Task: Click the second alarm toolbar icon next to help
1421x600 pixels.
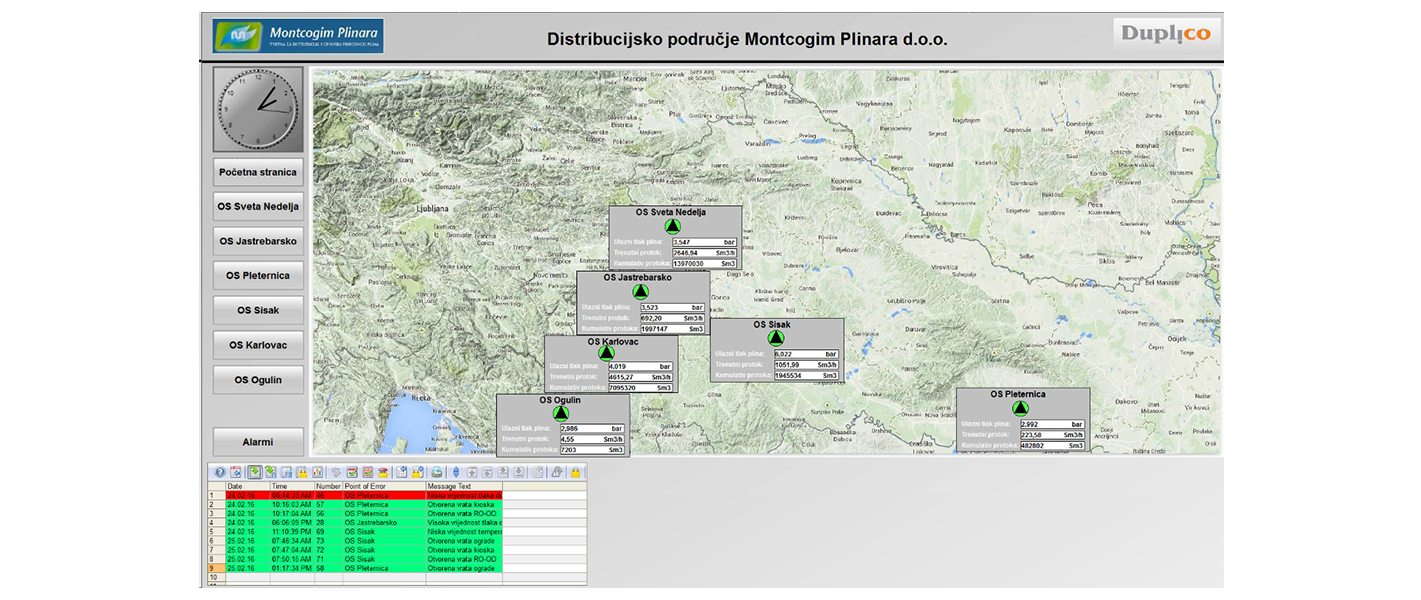Action: 235,472
